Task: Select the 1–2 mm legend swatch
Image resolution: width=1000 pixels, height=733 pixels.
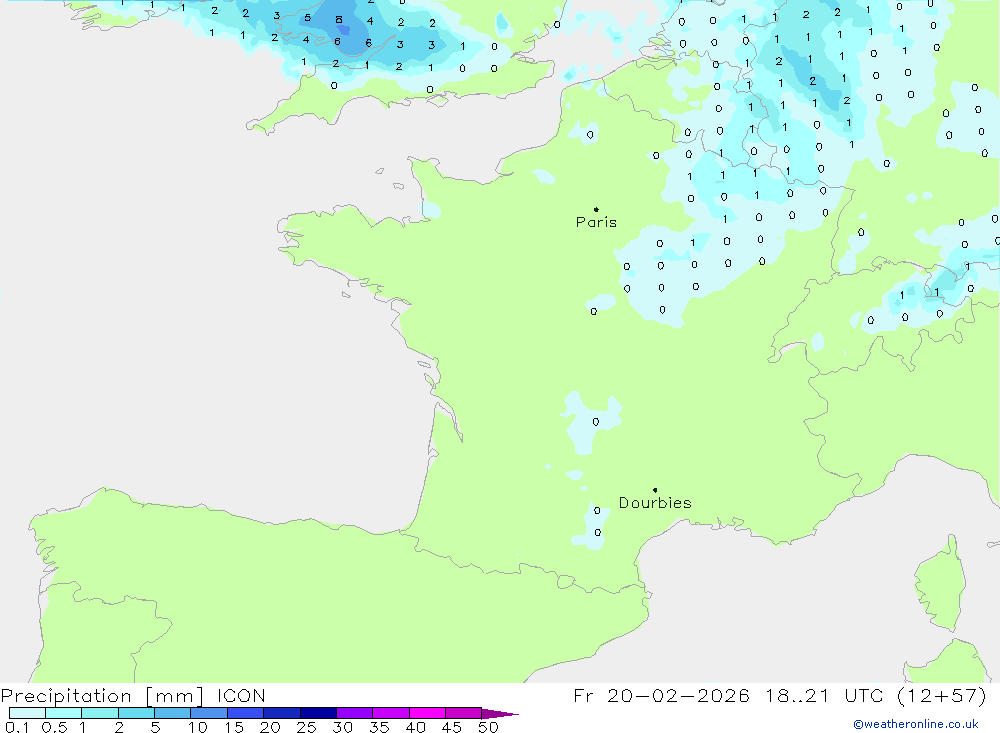Action: [x=100, y=713]
